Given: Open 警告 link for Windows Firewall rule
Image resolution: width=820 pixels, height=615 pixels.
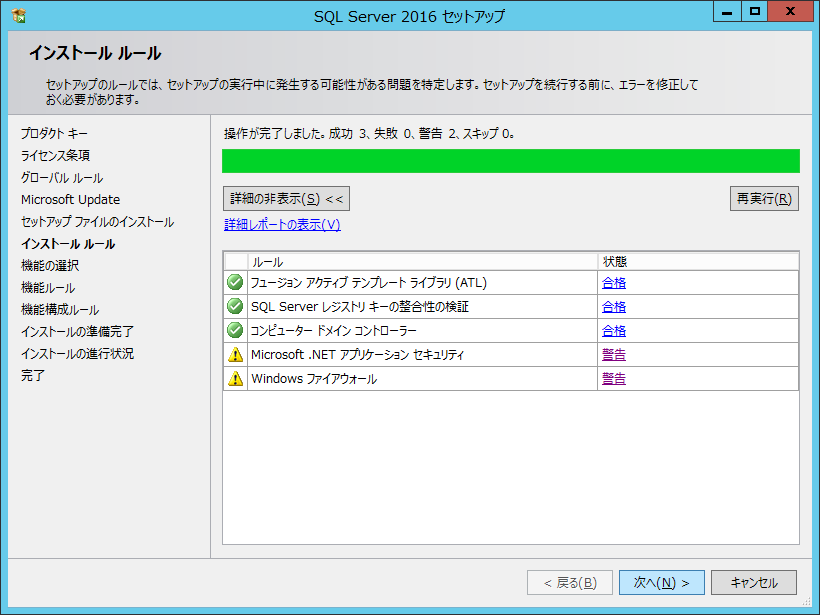Looking at the screenshot, I should (614, 379).
